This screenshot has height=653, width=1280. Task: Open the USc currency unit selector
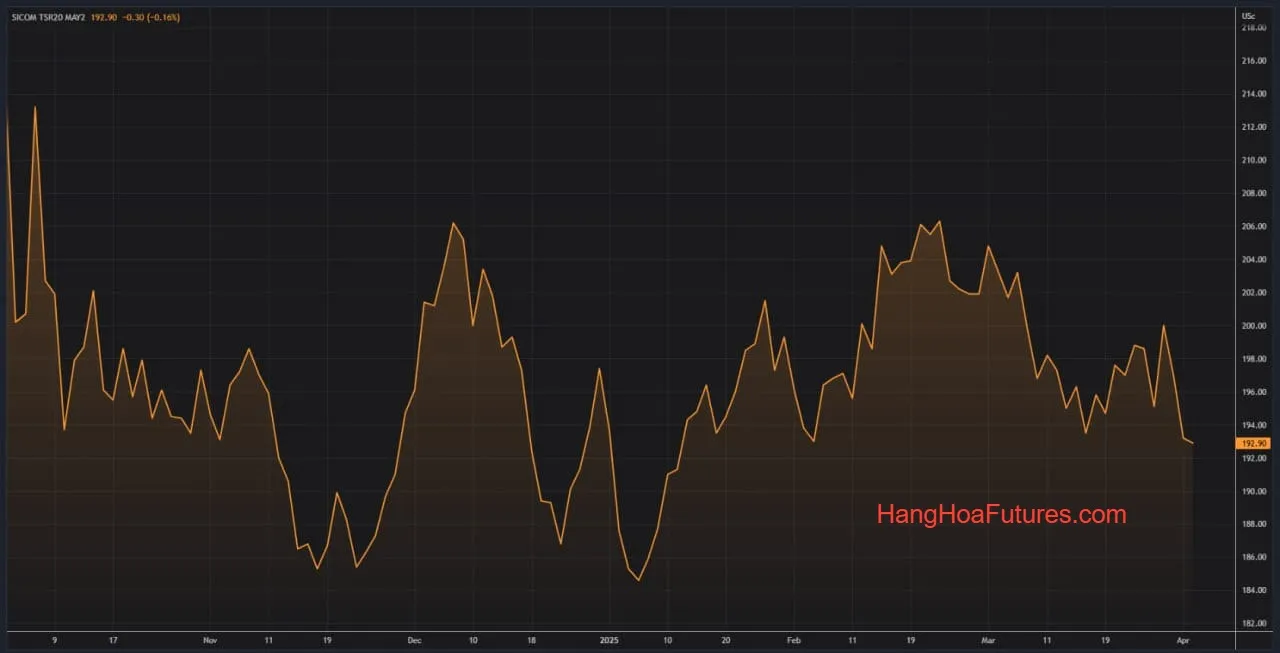pyautogui.click(x=1248, y=16)
